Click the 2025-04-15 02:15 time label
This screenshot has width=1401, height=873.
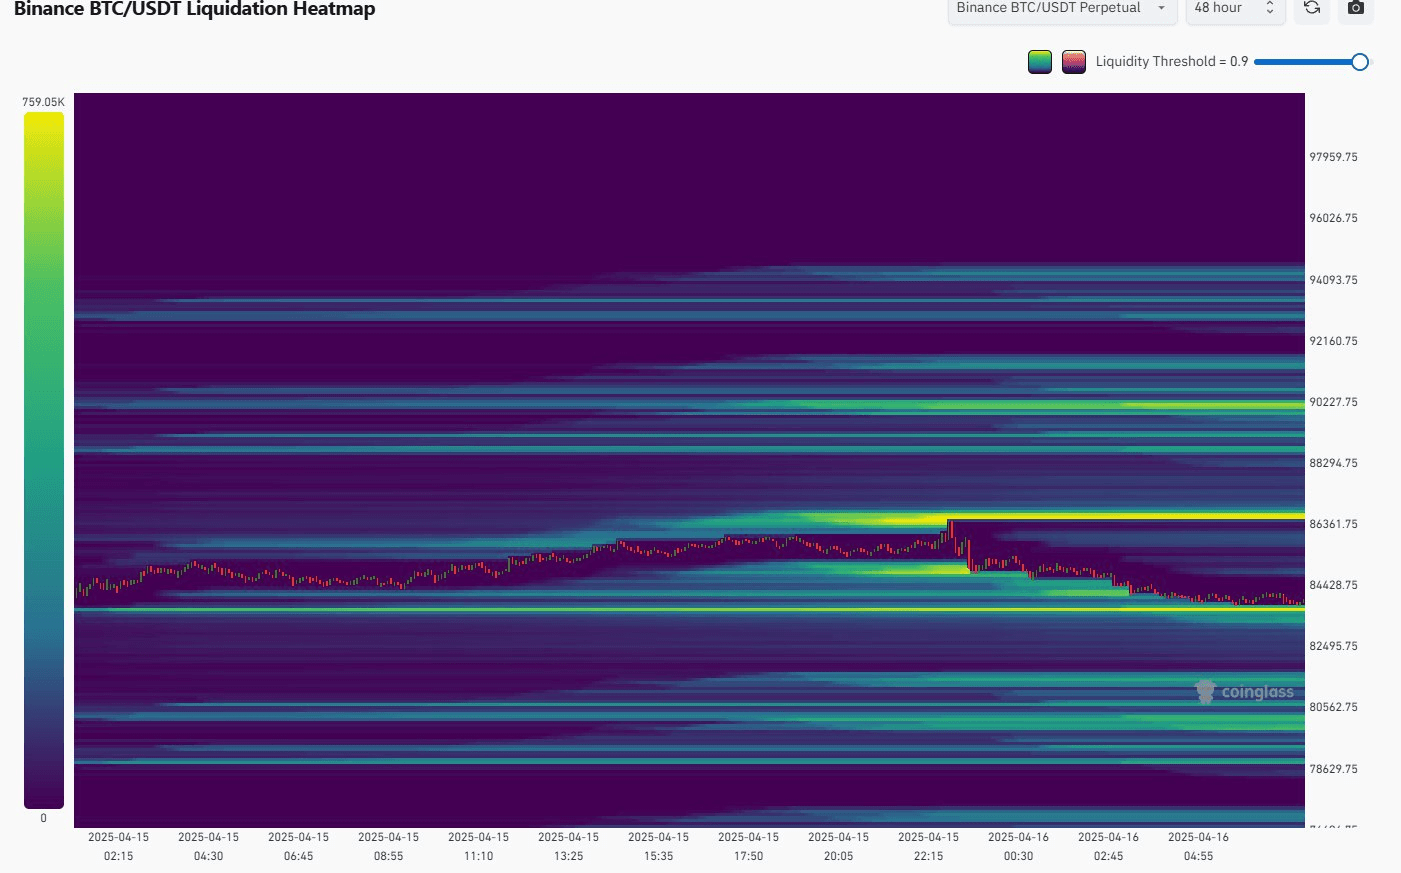point(118,846)
